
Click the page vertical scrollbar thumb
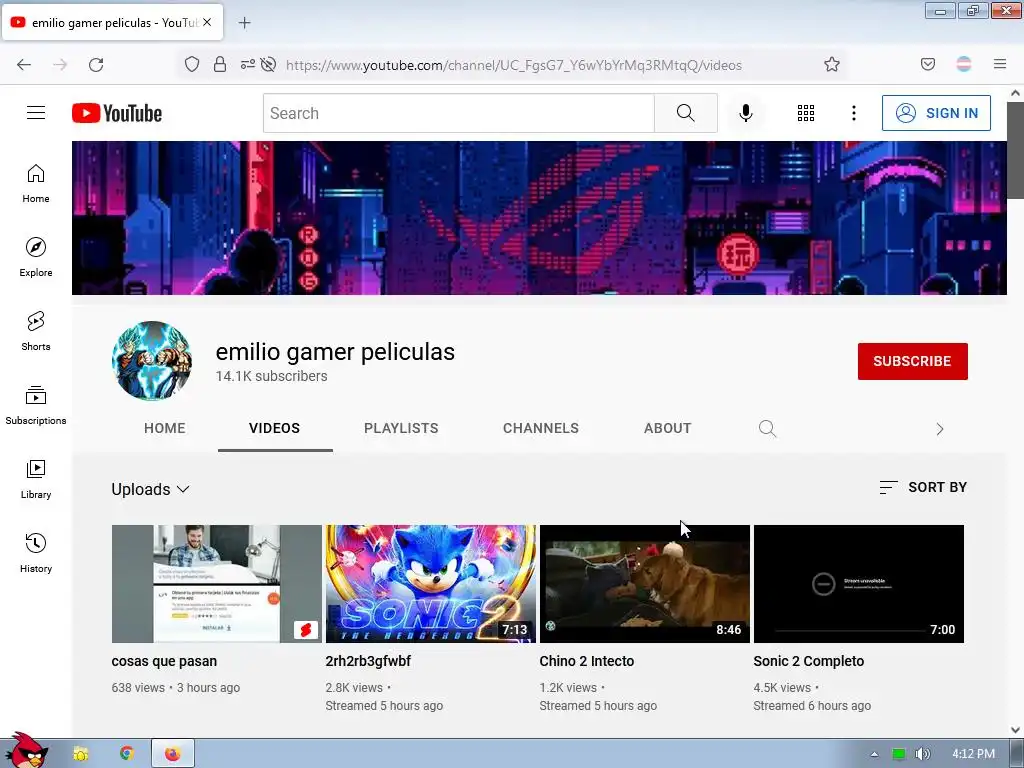tap(1016, 150)
